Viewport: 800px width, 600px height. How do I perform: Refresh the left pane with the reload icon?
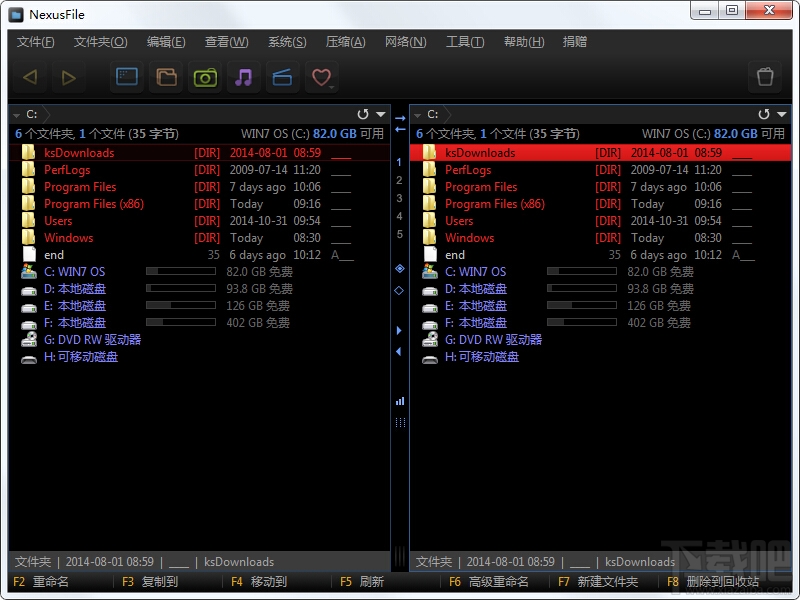pos(363,114)
